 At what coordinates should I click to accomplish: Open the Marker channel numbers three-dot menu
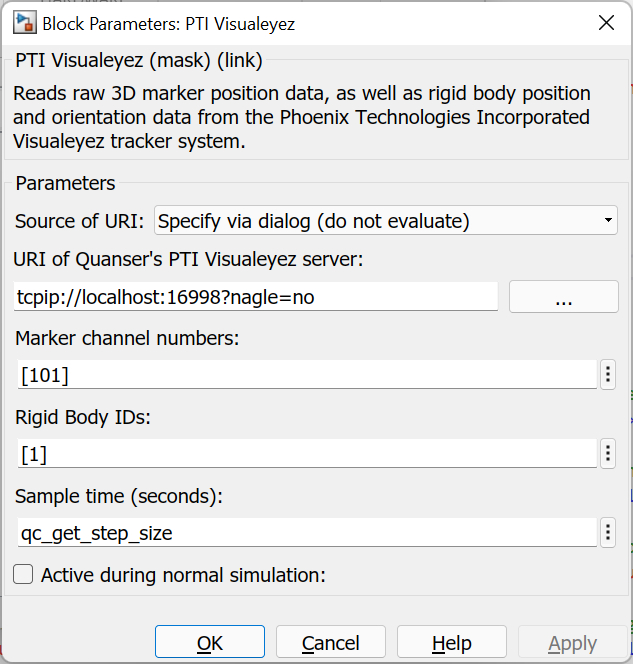tap(608, 375)
